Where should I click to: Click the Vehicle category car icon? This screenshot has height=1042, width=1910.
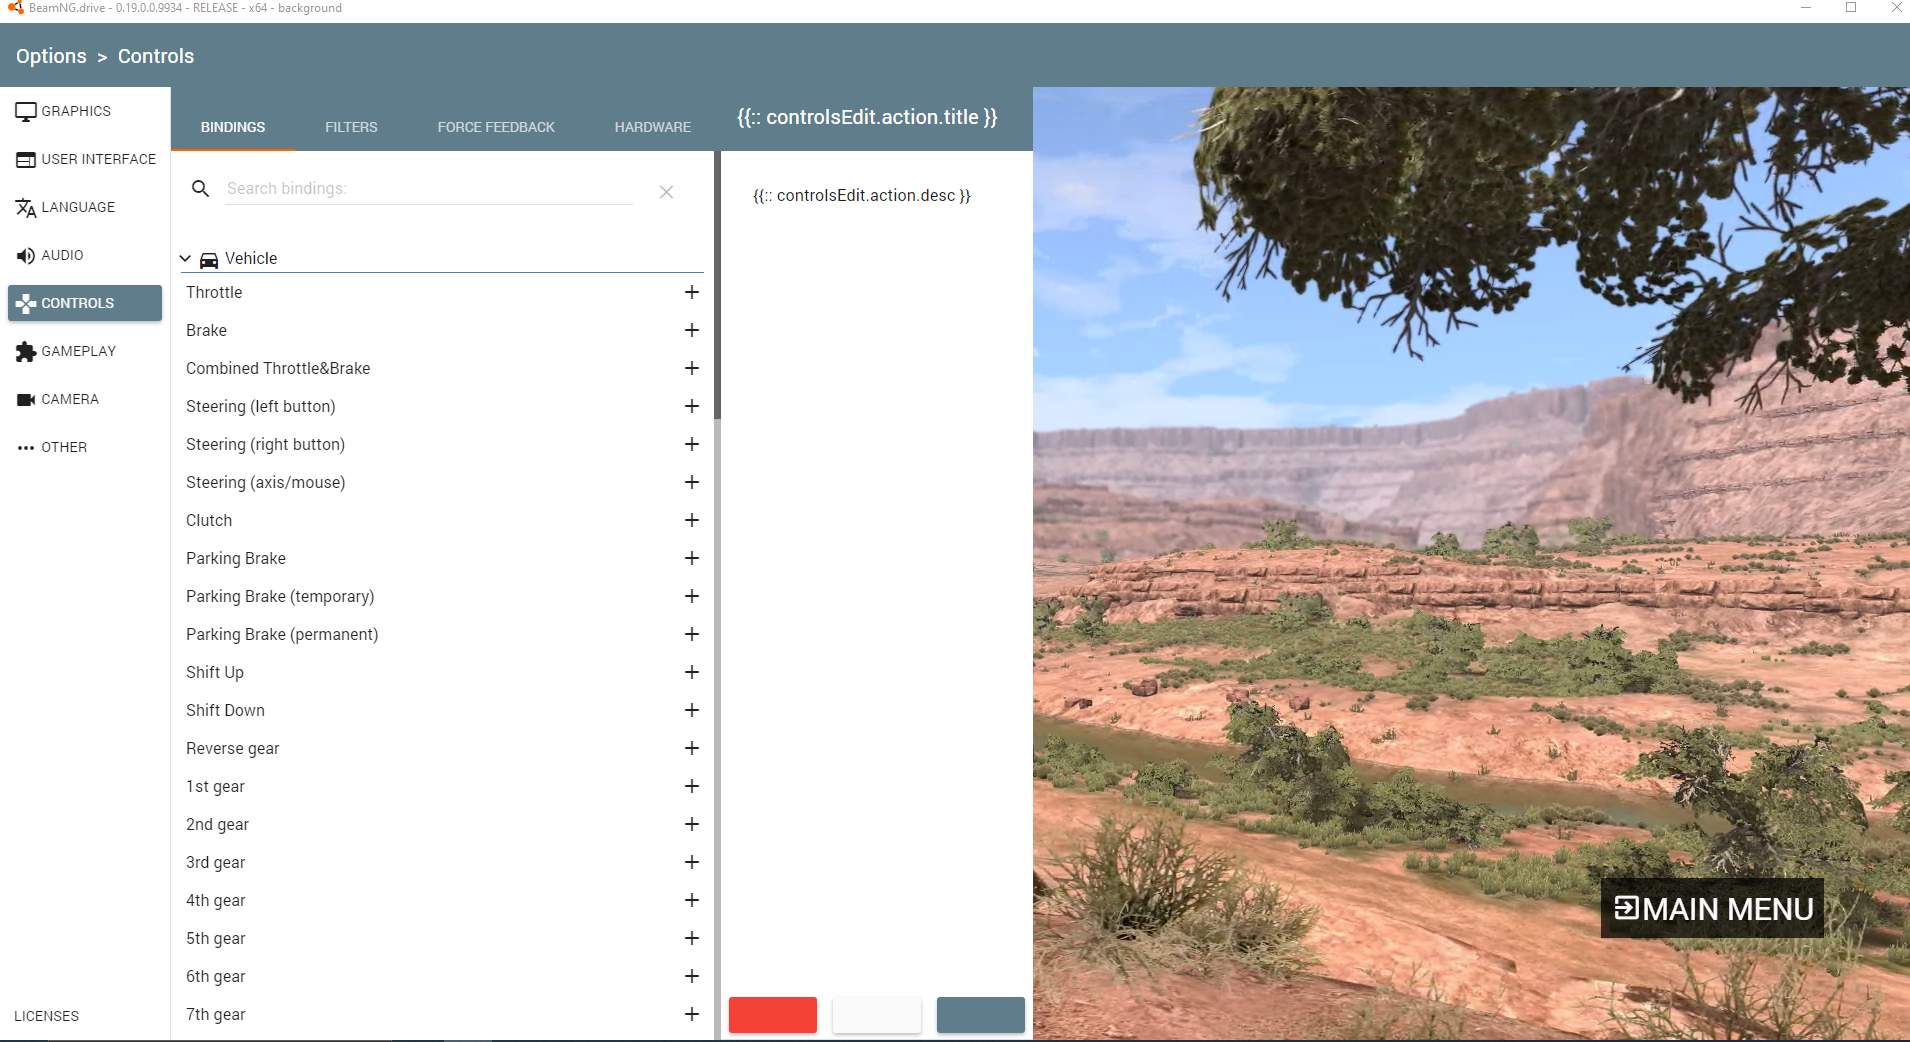point(209,260)
